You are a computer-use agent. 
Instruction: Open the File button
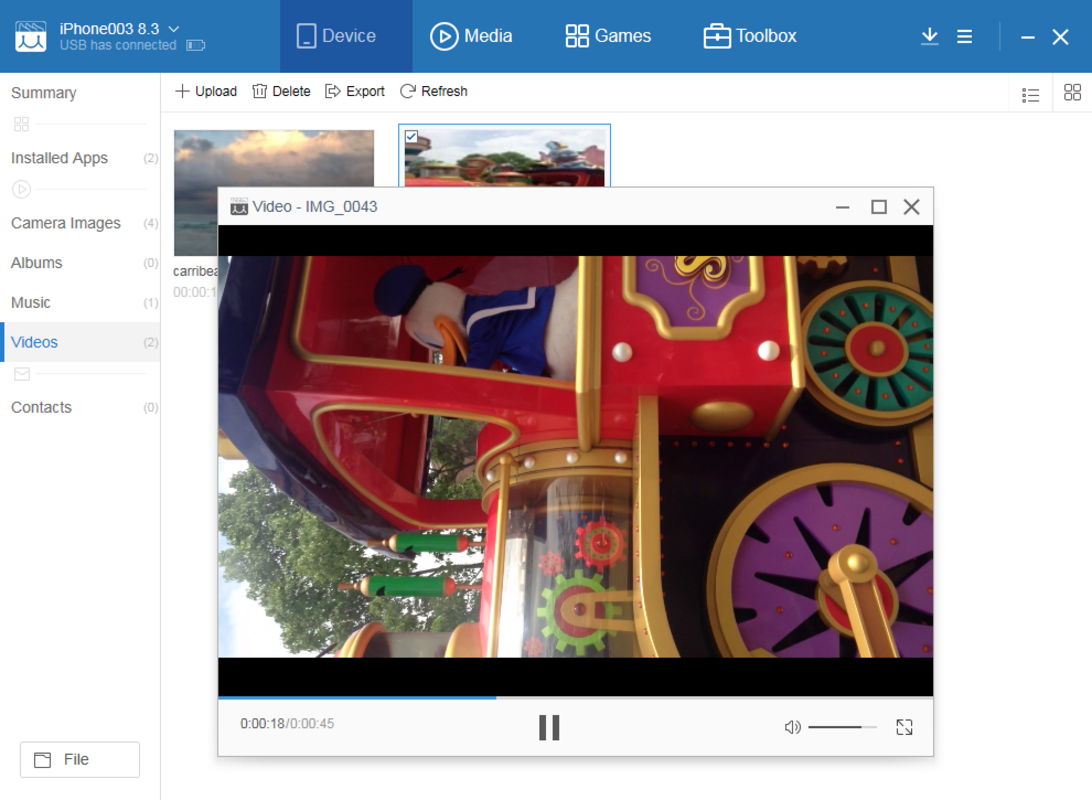click(x=80, y=760)
